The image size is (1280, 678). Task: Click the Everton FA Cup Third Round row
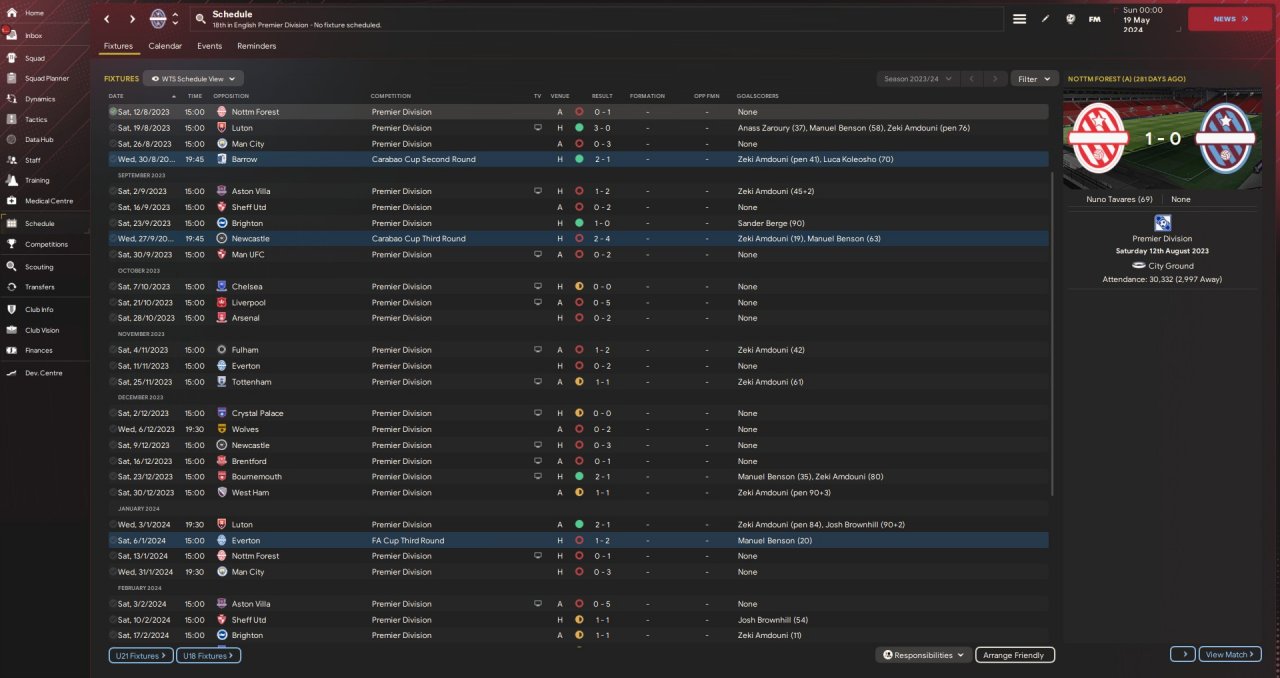tap(578, 540)
